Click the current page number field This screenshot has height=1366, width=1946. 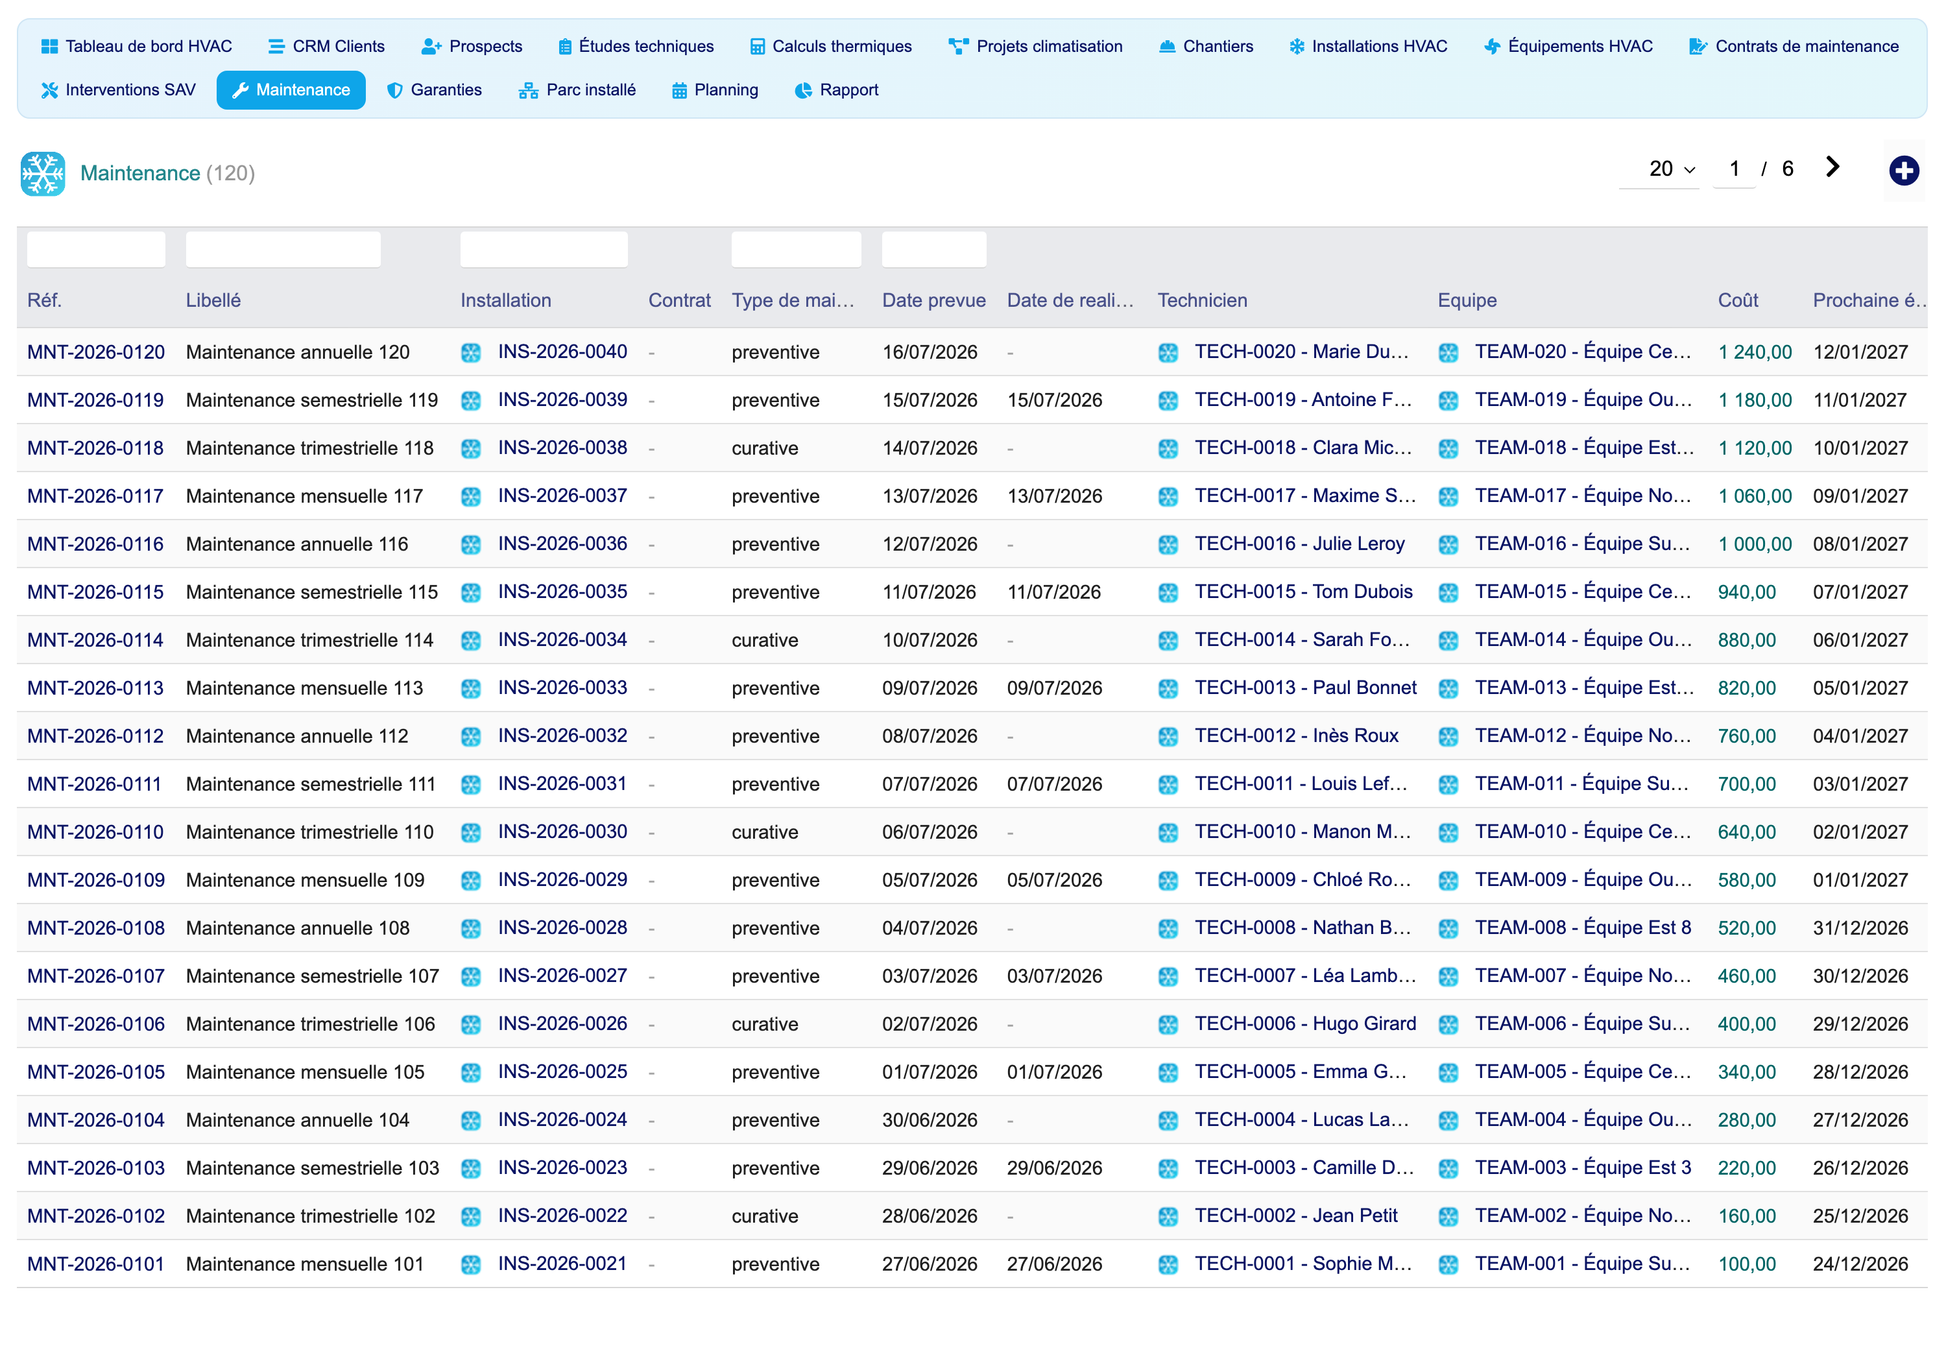[x=1735, y=169]
